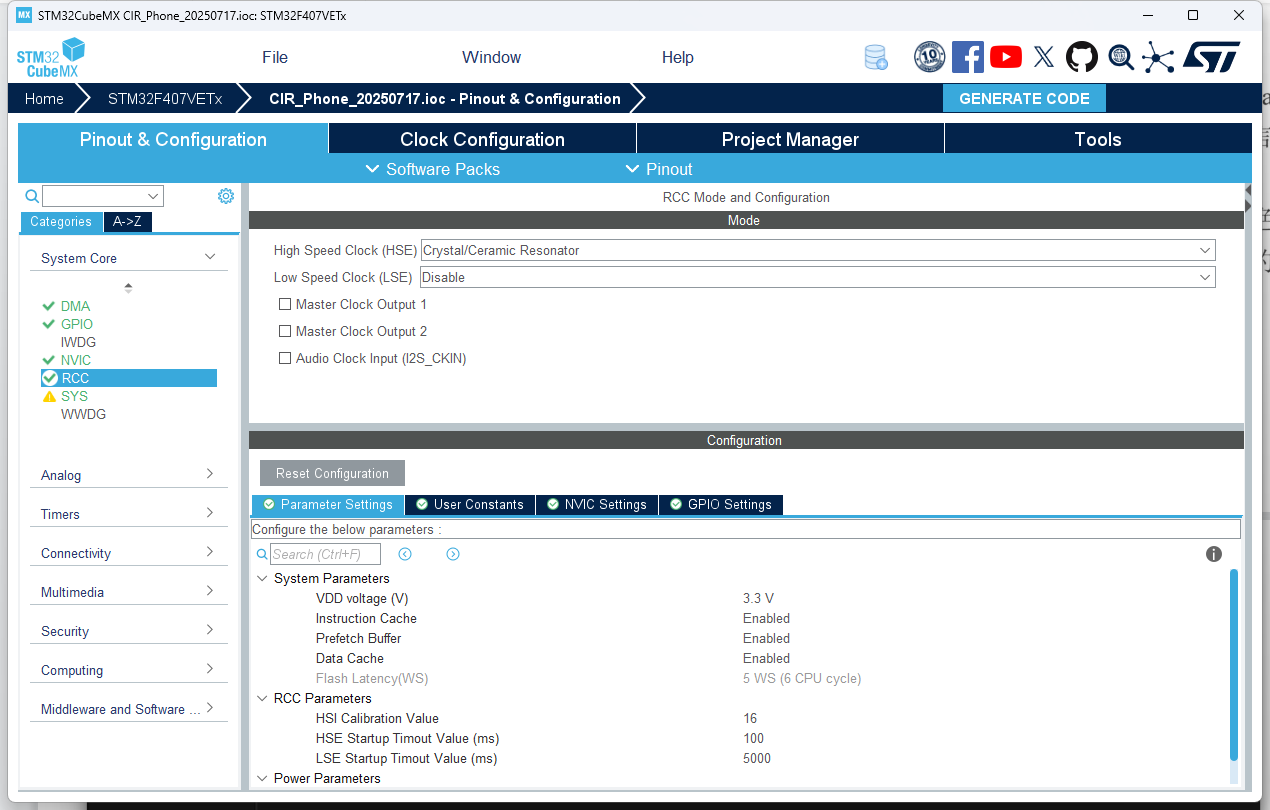
Task: Click the parameter information icon
Action: [1214, 554]
